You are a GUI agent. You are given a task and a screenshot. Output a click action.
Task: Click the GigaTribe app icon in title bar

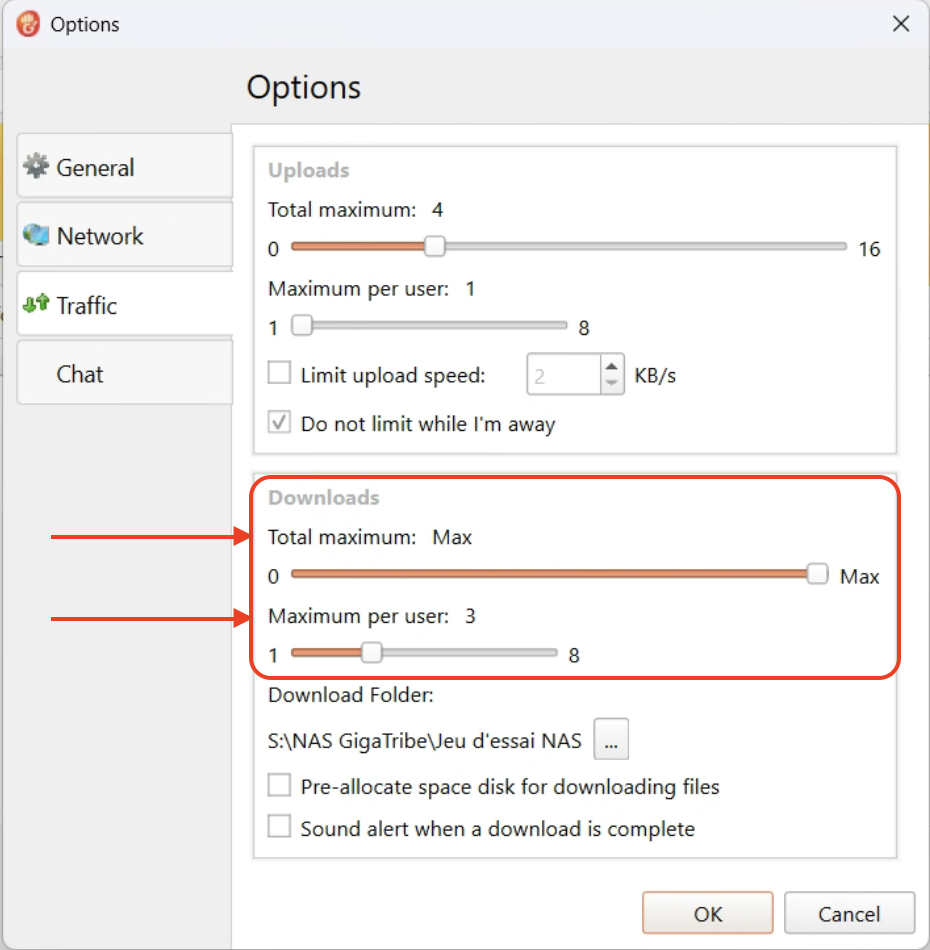coord(28,23)
